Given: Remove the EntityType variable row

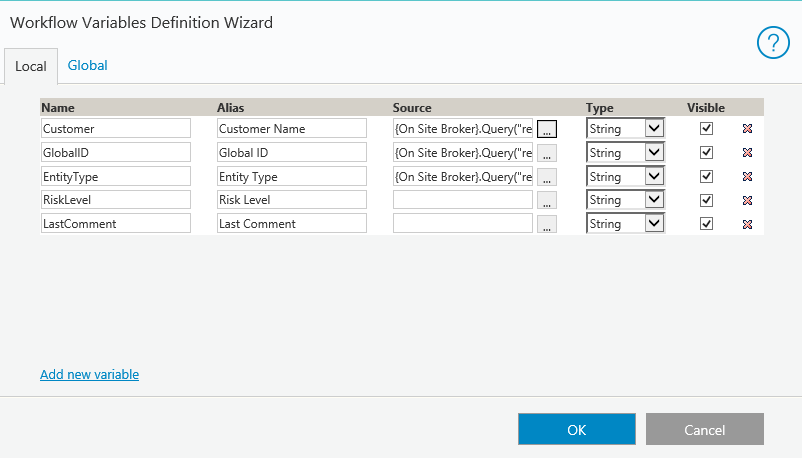Looking at the screenshot, I should [x=747, y=177].
